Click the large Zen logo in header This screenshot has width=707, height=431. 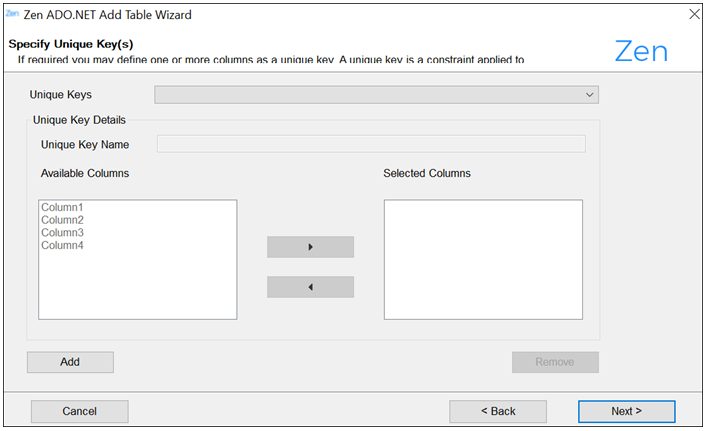(x=641, y=51)
